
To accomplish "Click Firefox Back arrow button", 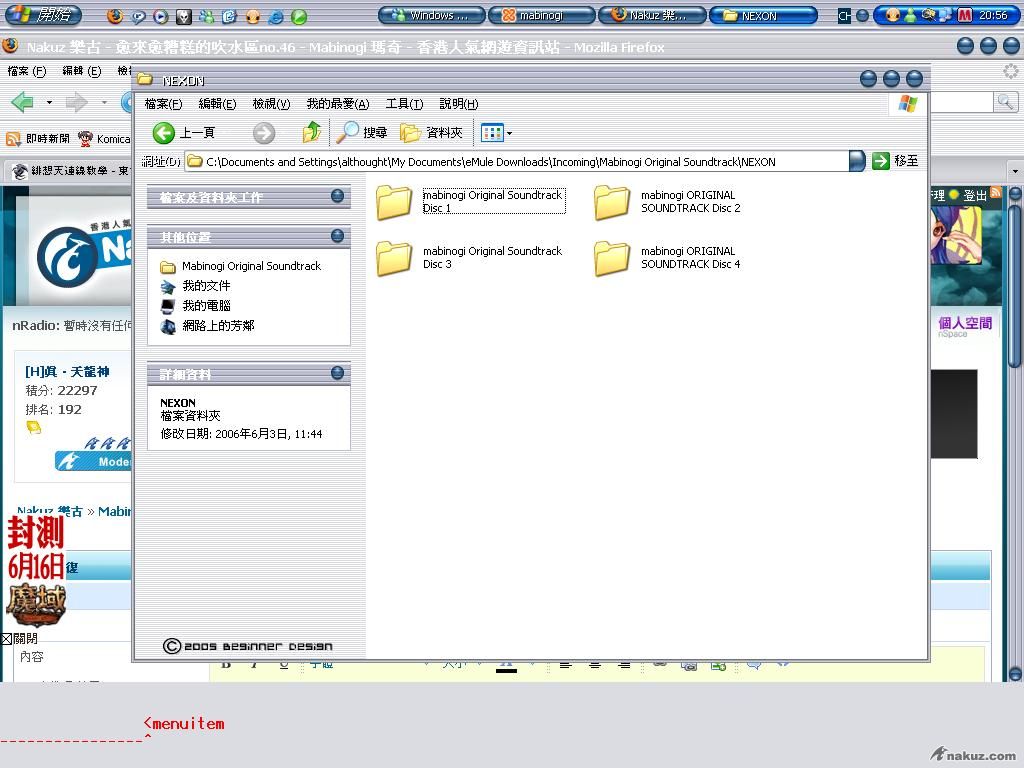I will pyautogui.click(x=23, y=103).
